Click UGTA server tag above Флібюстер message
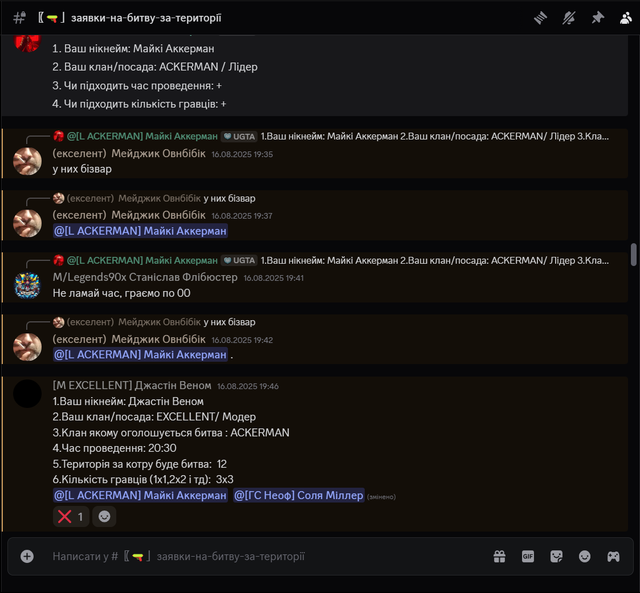The image size is (640, 593). pos(240,260)
